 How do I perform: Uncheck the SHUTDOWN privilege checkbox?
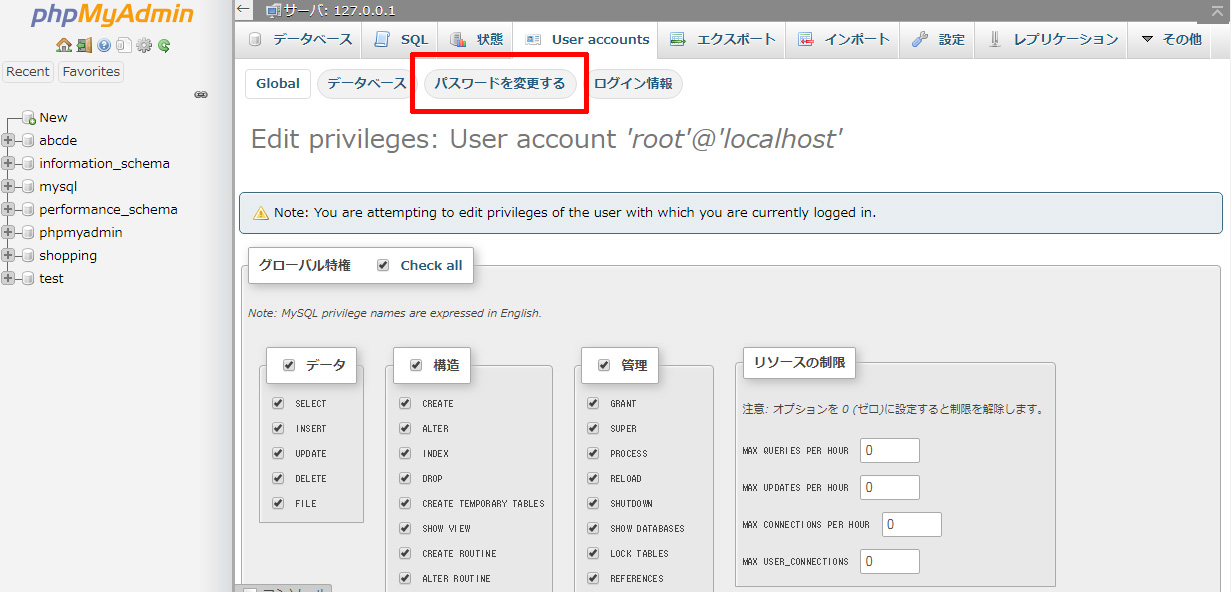(593, 504)
